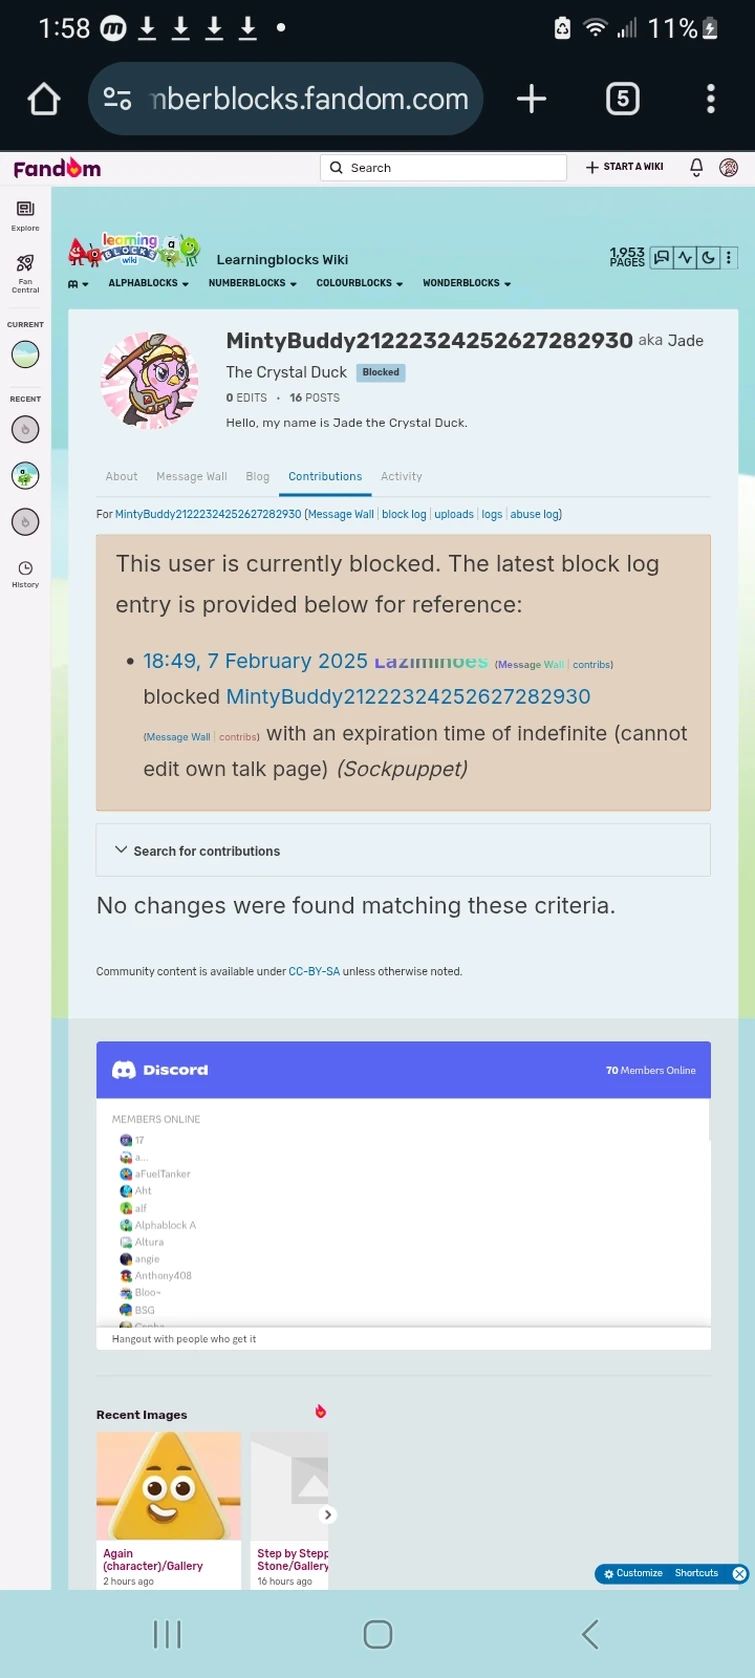755x1678 pixels.
Task: Open the WONDERBLOCKS navigation dropdown
Action: pos(466,283)
